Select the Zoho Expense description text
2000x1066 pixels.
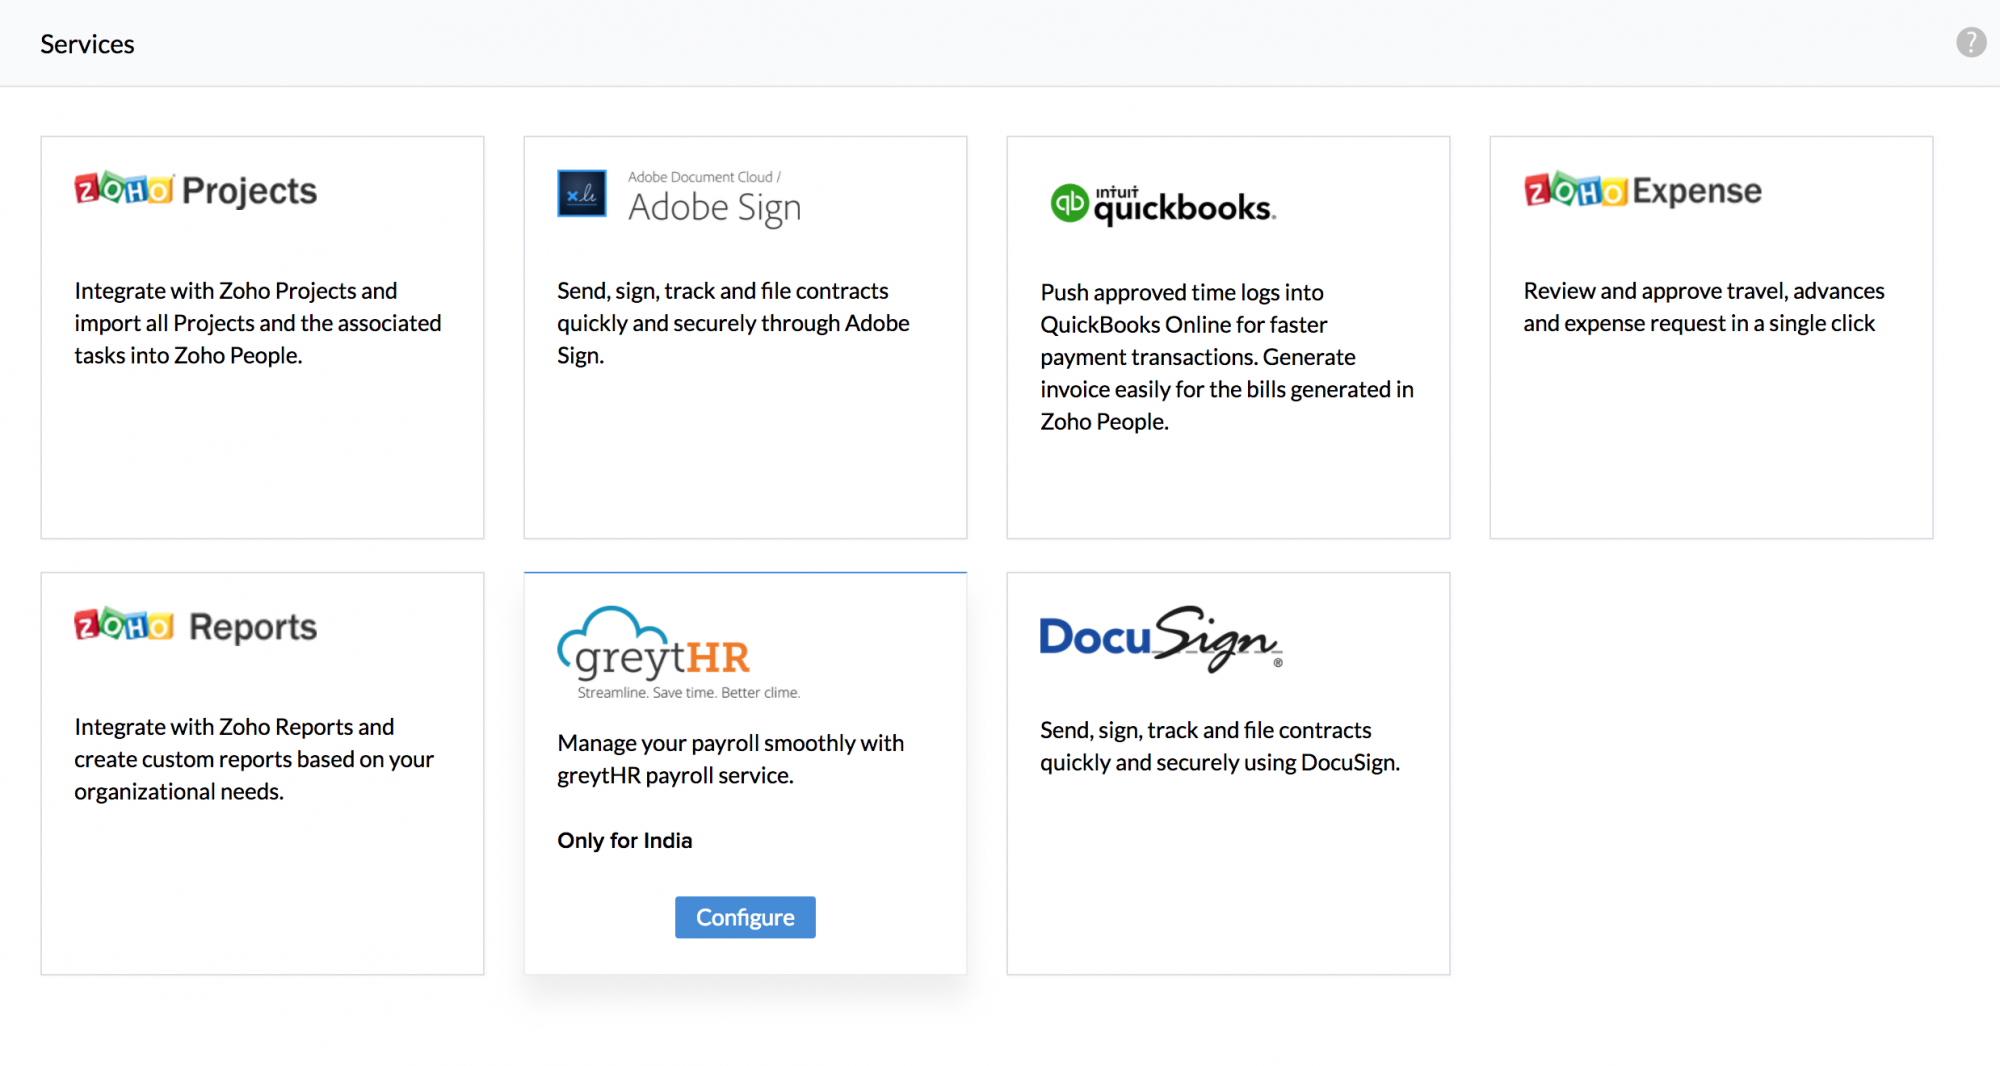tap(1704, 307)
